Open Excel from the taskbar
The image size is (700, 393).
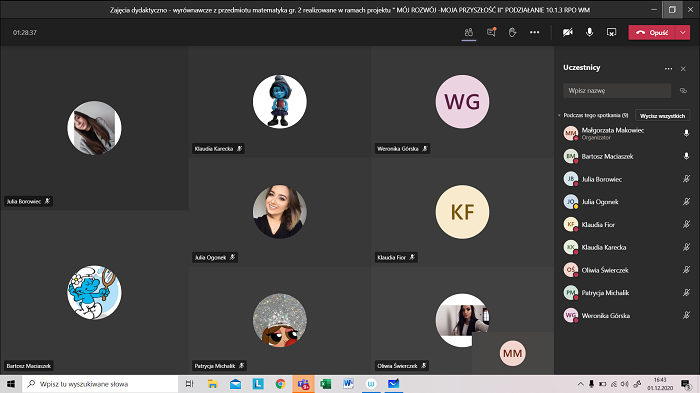click(x=325, y=384)
